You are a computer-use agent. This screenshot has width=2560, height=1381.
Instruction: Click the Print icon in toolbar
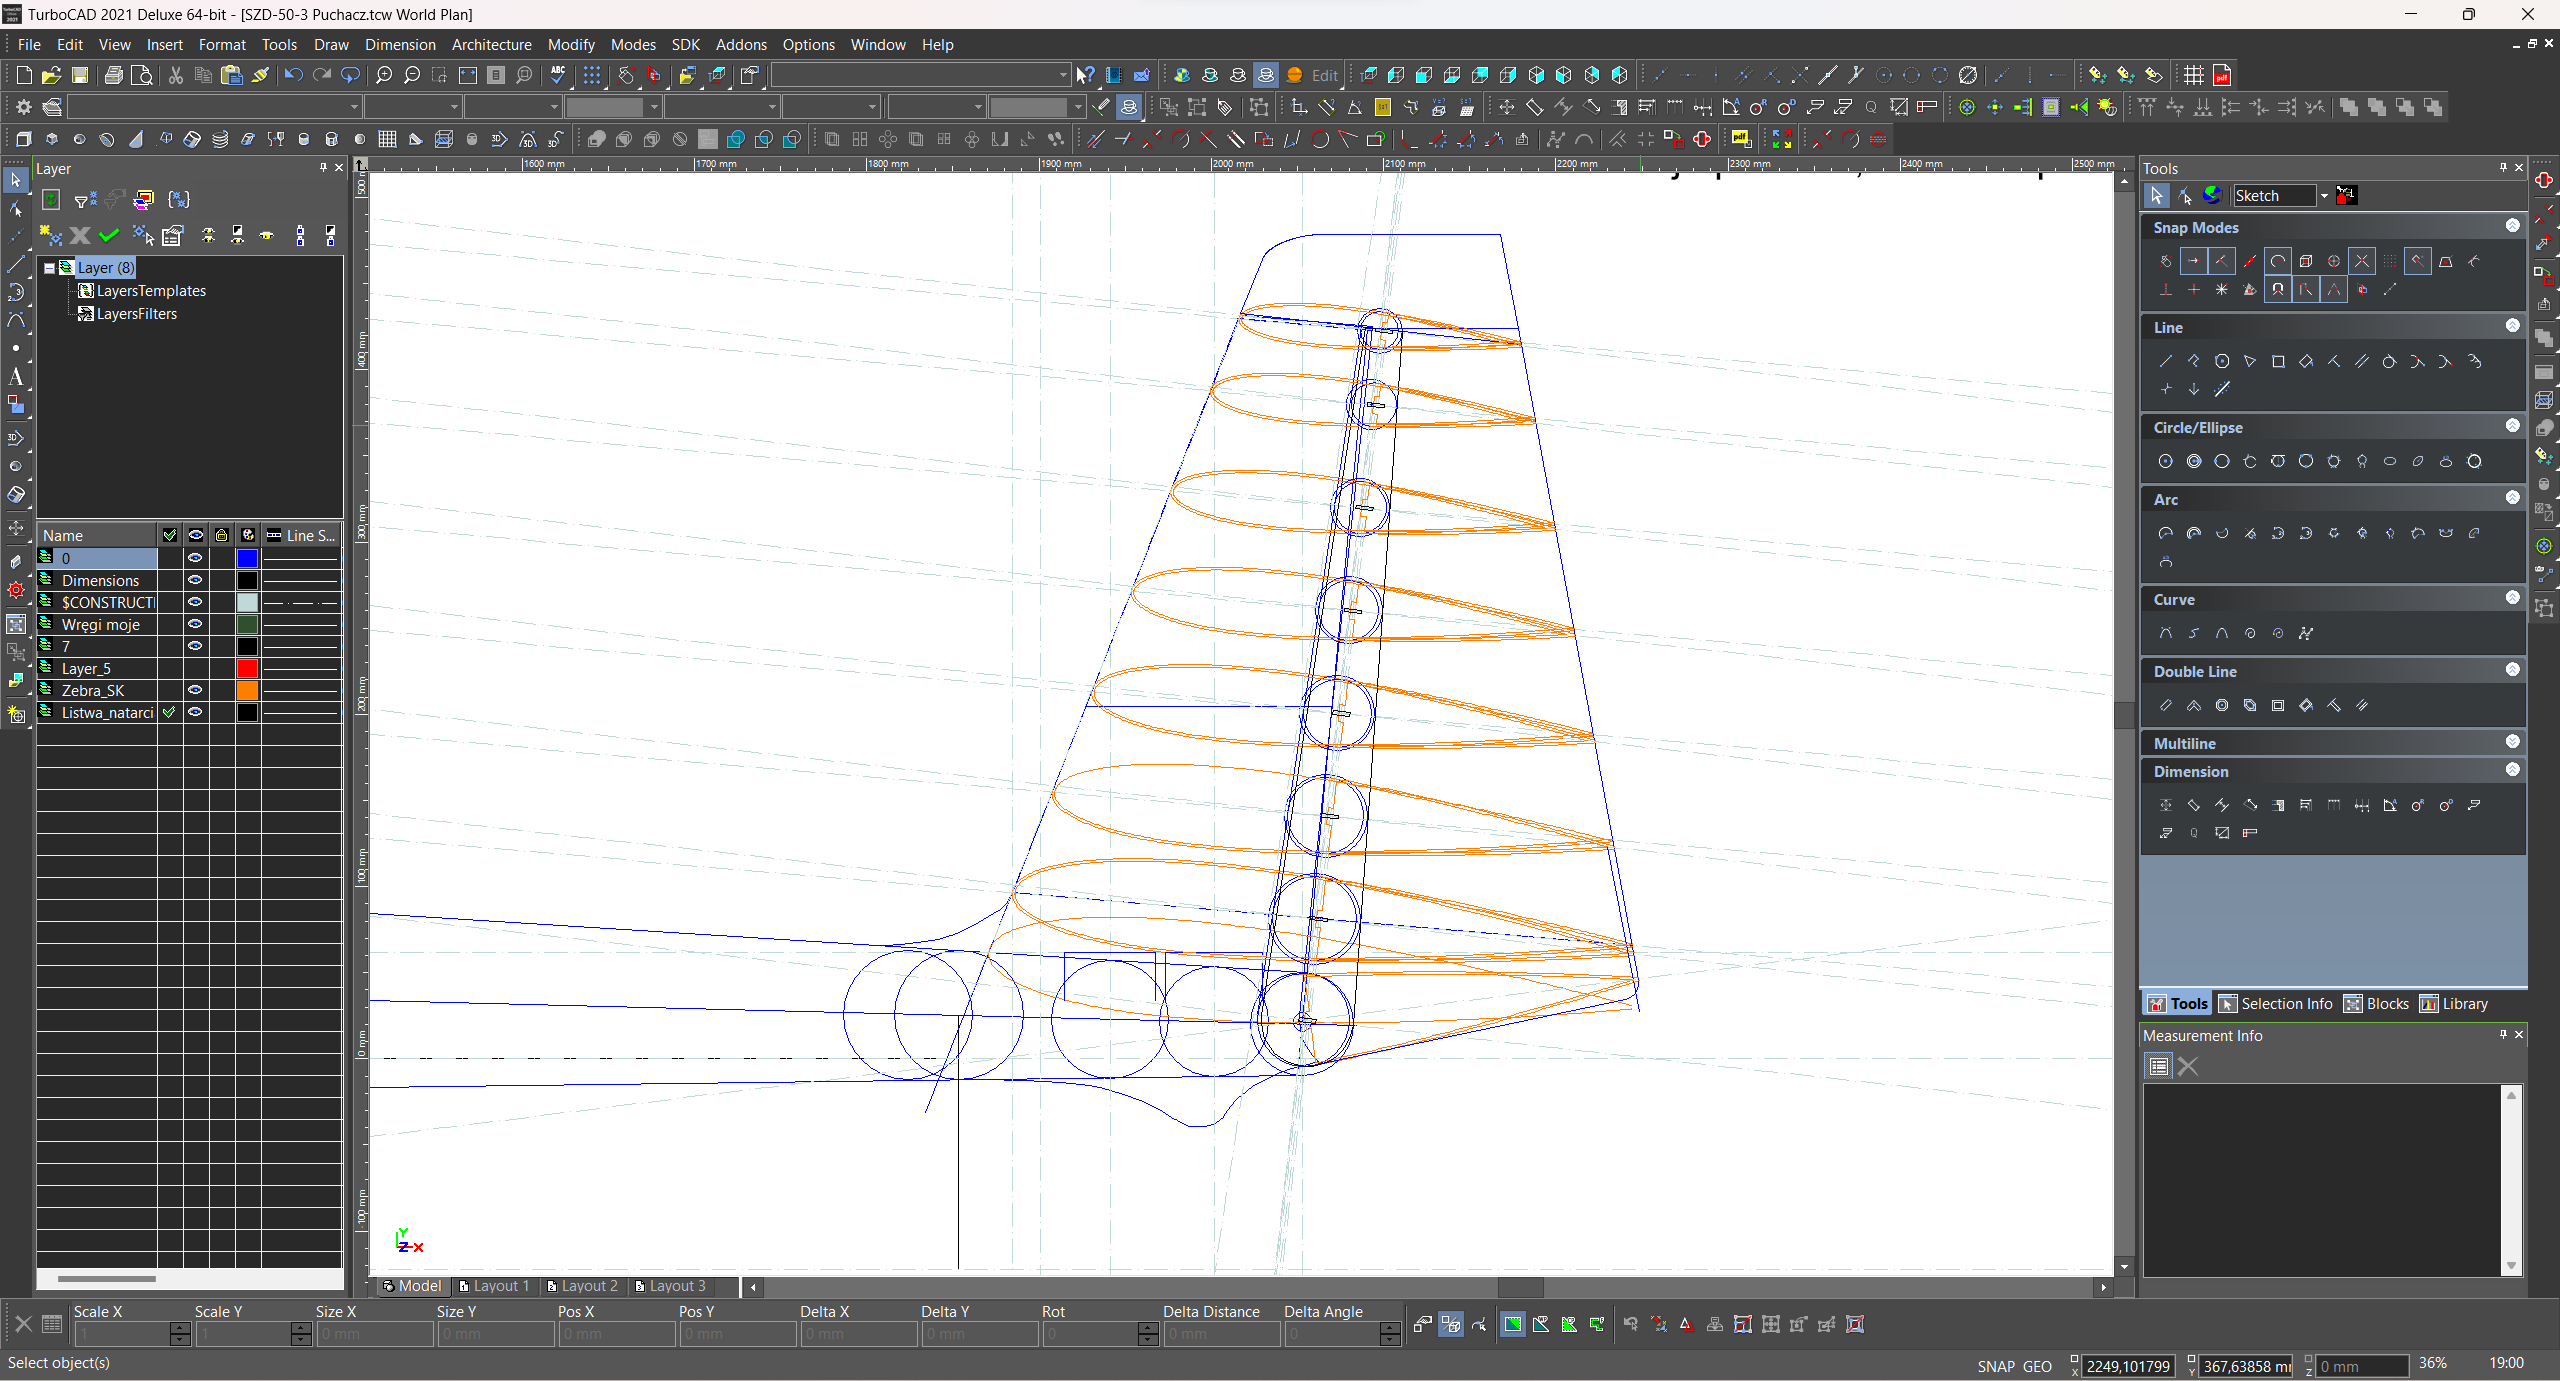[x=113, y=75]
